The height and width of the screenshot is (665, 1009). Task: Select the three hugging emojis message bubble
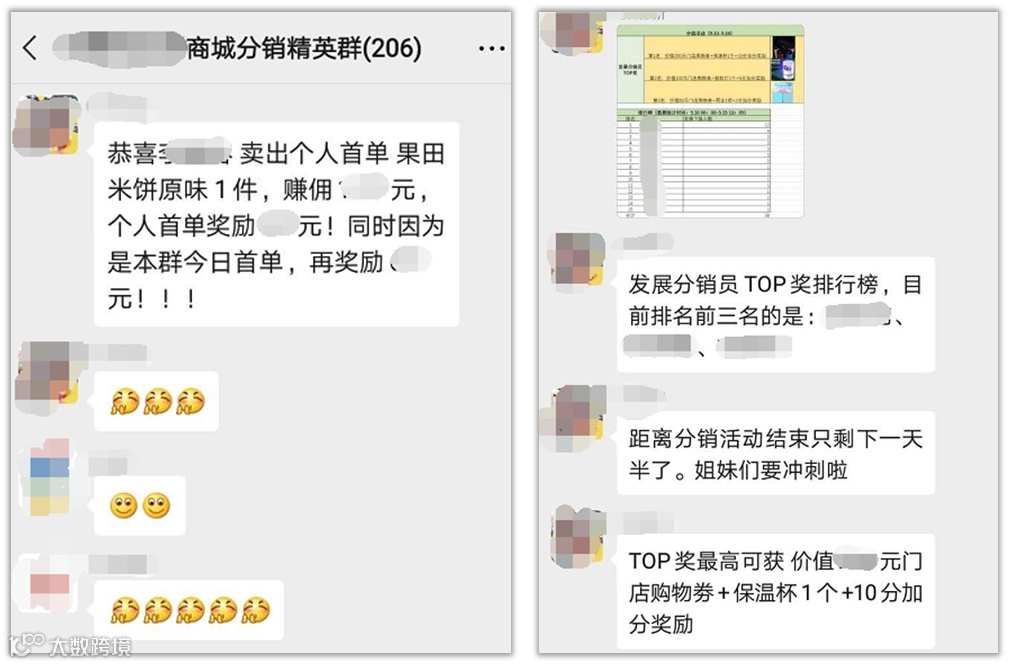point(156,401)
